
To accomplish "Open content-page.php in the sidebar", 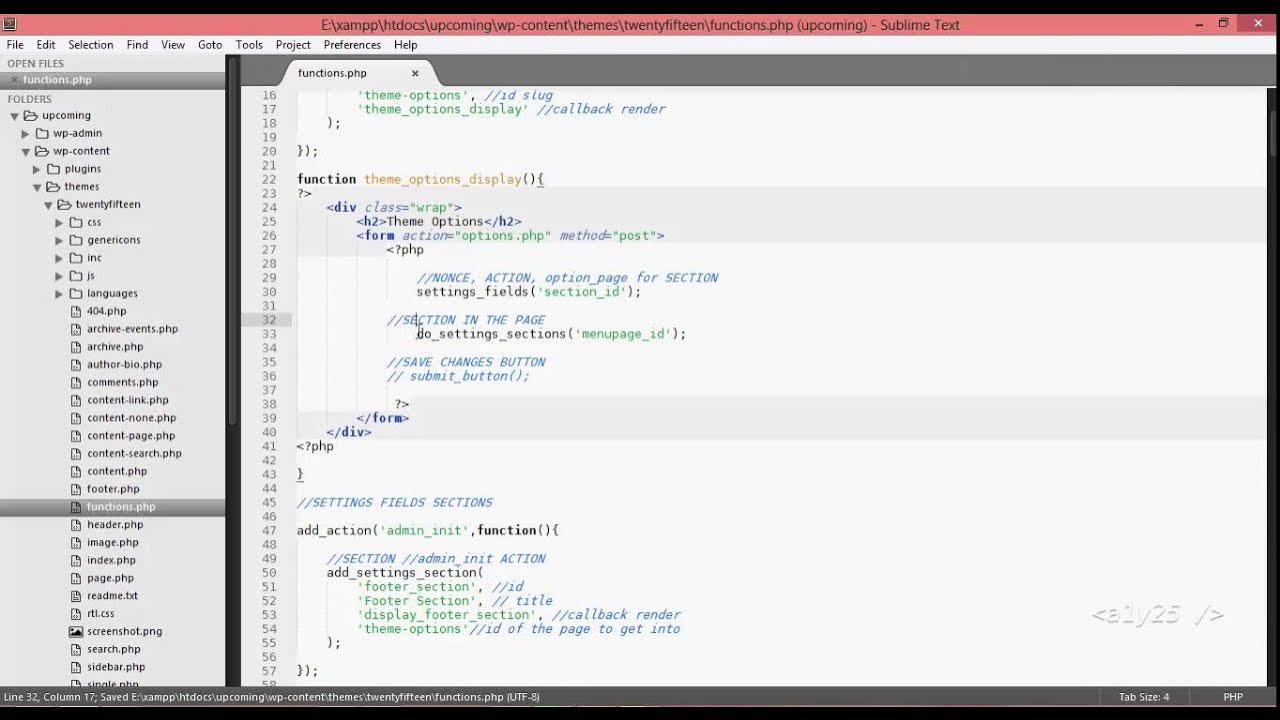I will (131, 436).
